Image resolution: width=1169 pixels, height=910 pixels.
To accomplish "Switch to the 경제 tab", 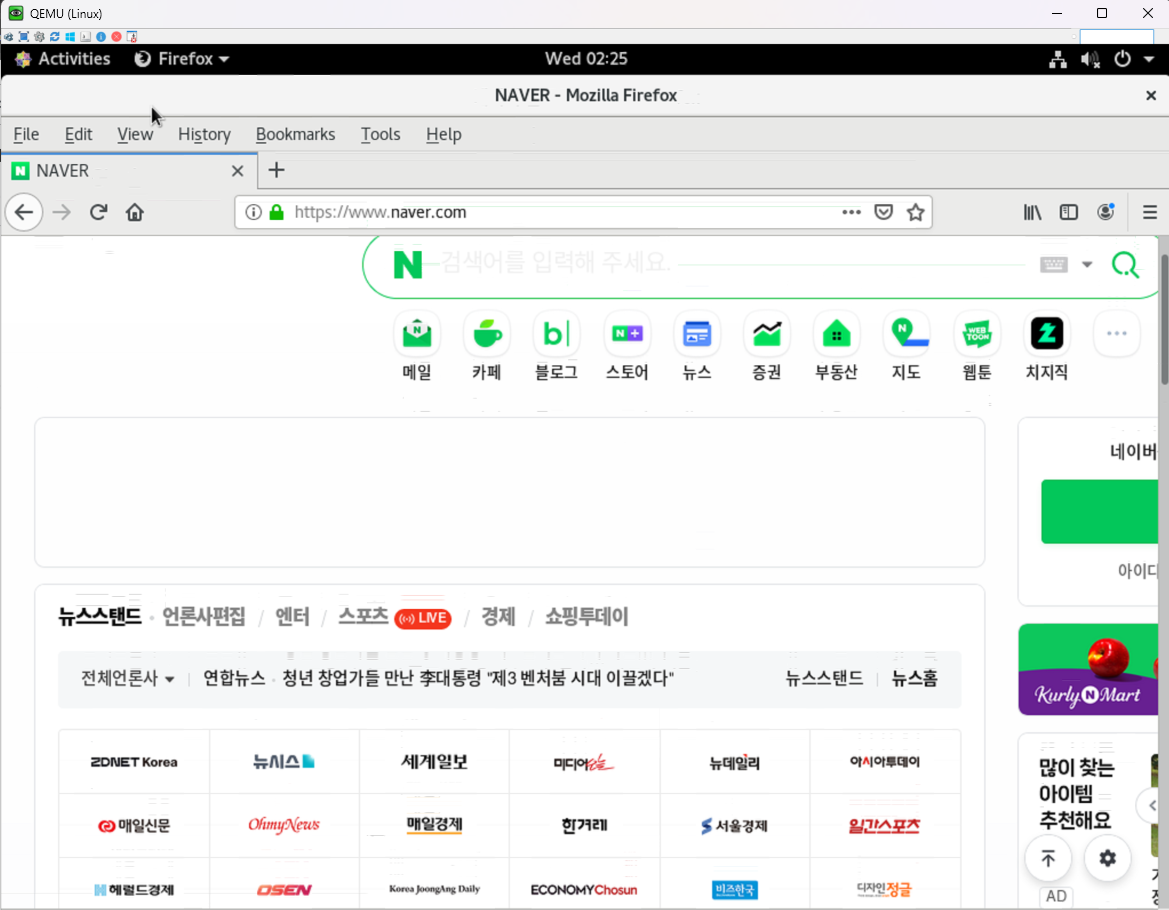I will (498, 616).
